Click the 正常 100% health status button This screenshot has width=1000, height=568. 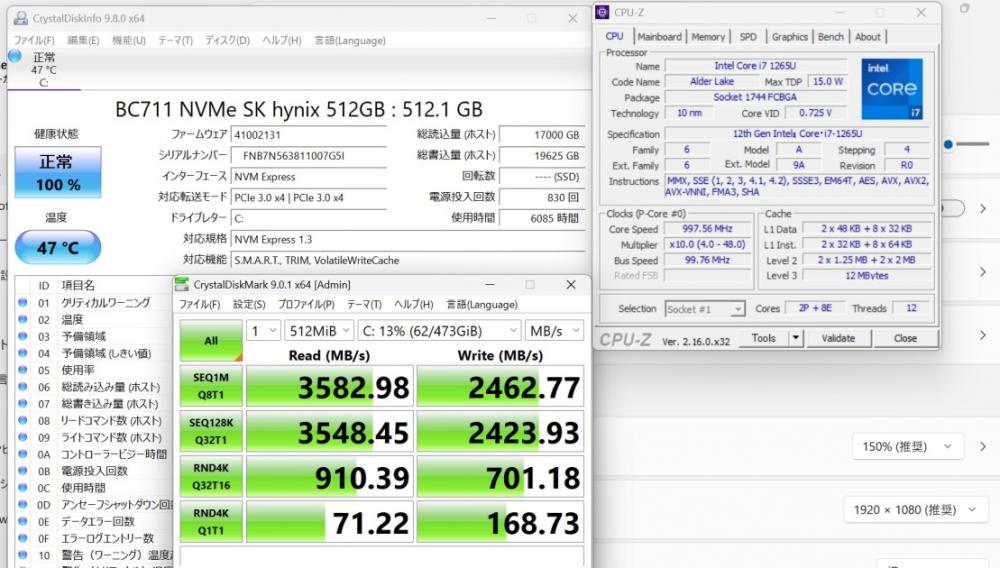tap(58, 172)
